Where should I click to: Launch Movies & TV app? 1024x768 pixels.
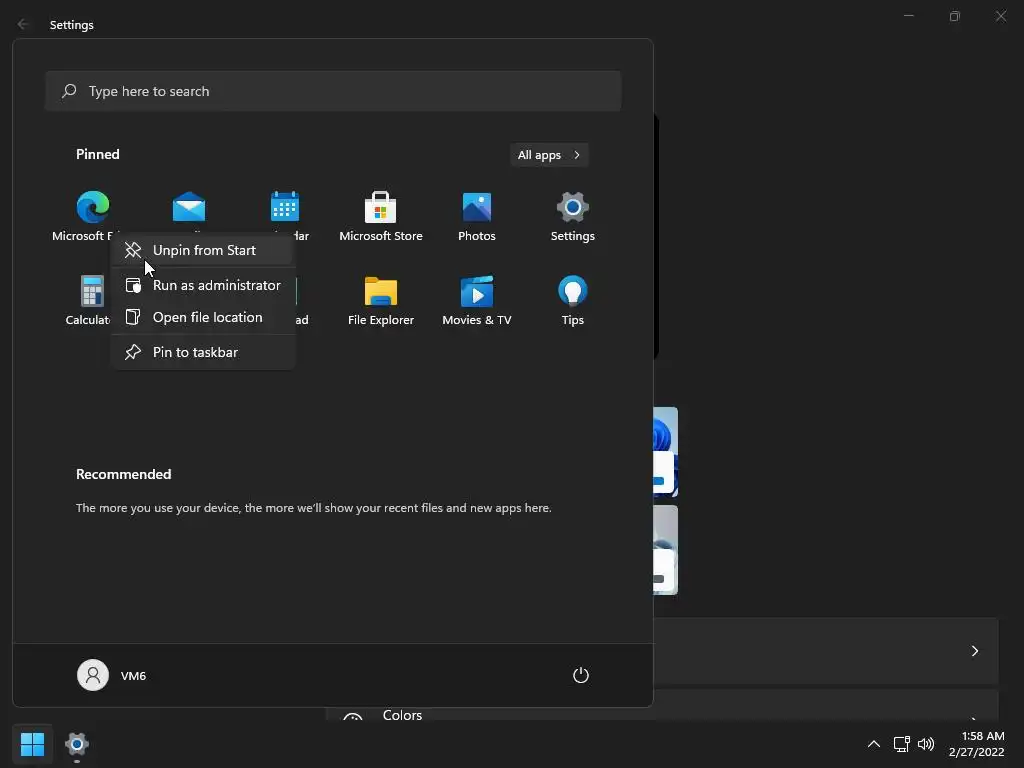click(477, 300)
